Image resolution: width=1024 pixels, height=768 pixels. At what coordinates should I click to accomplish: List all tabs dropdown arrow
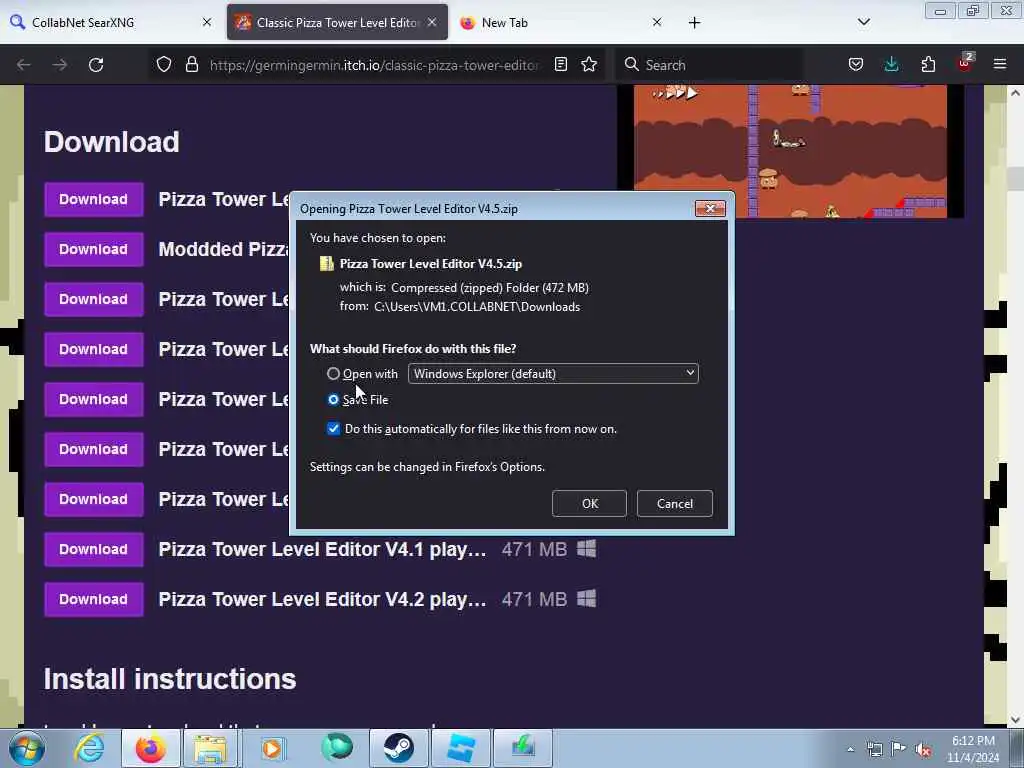[863, 22]
